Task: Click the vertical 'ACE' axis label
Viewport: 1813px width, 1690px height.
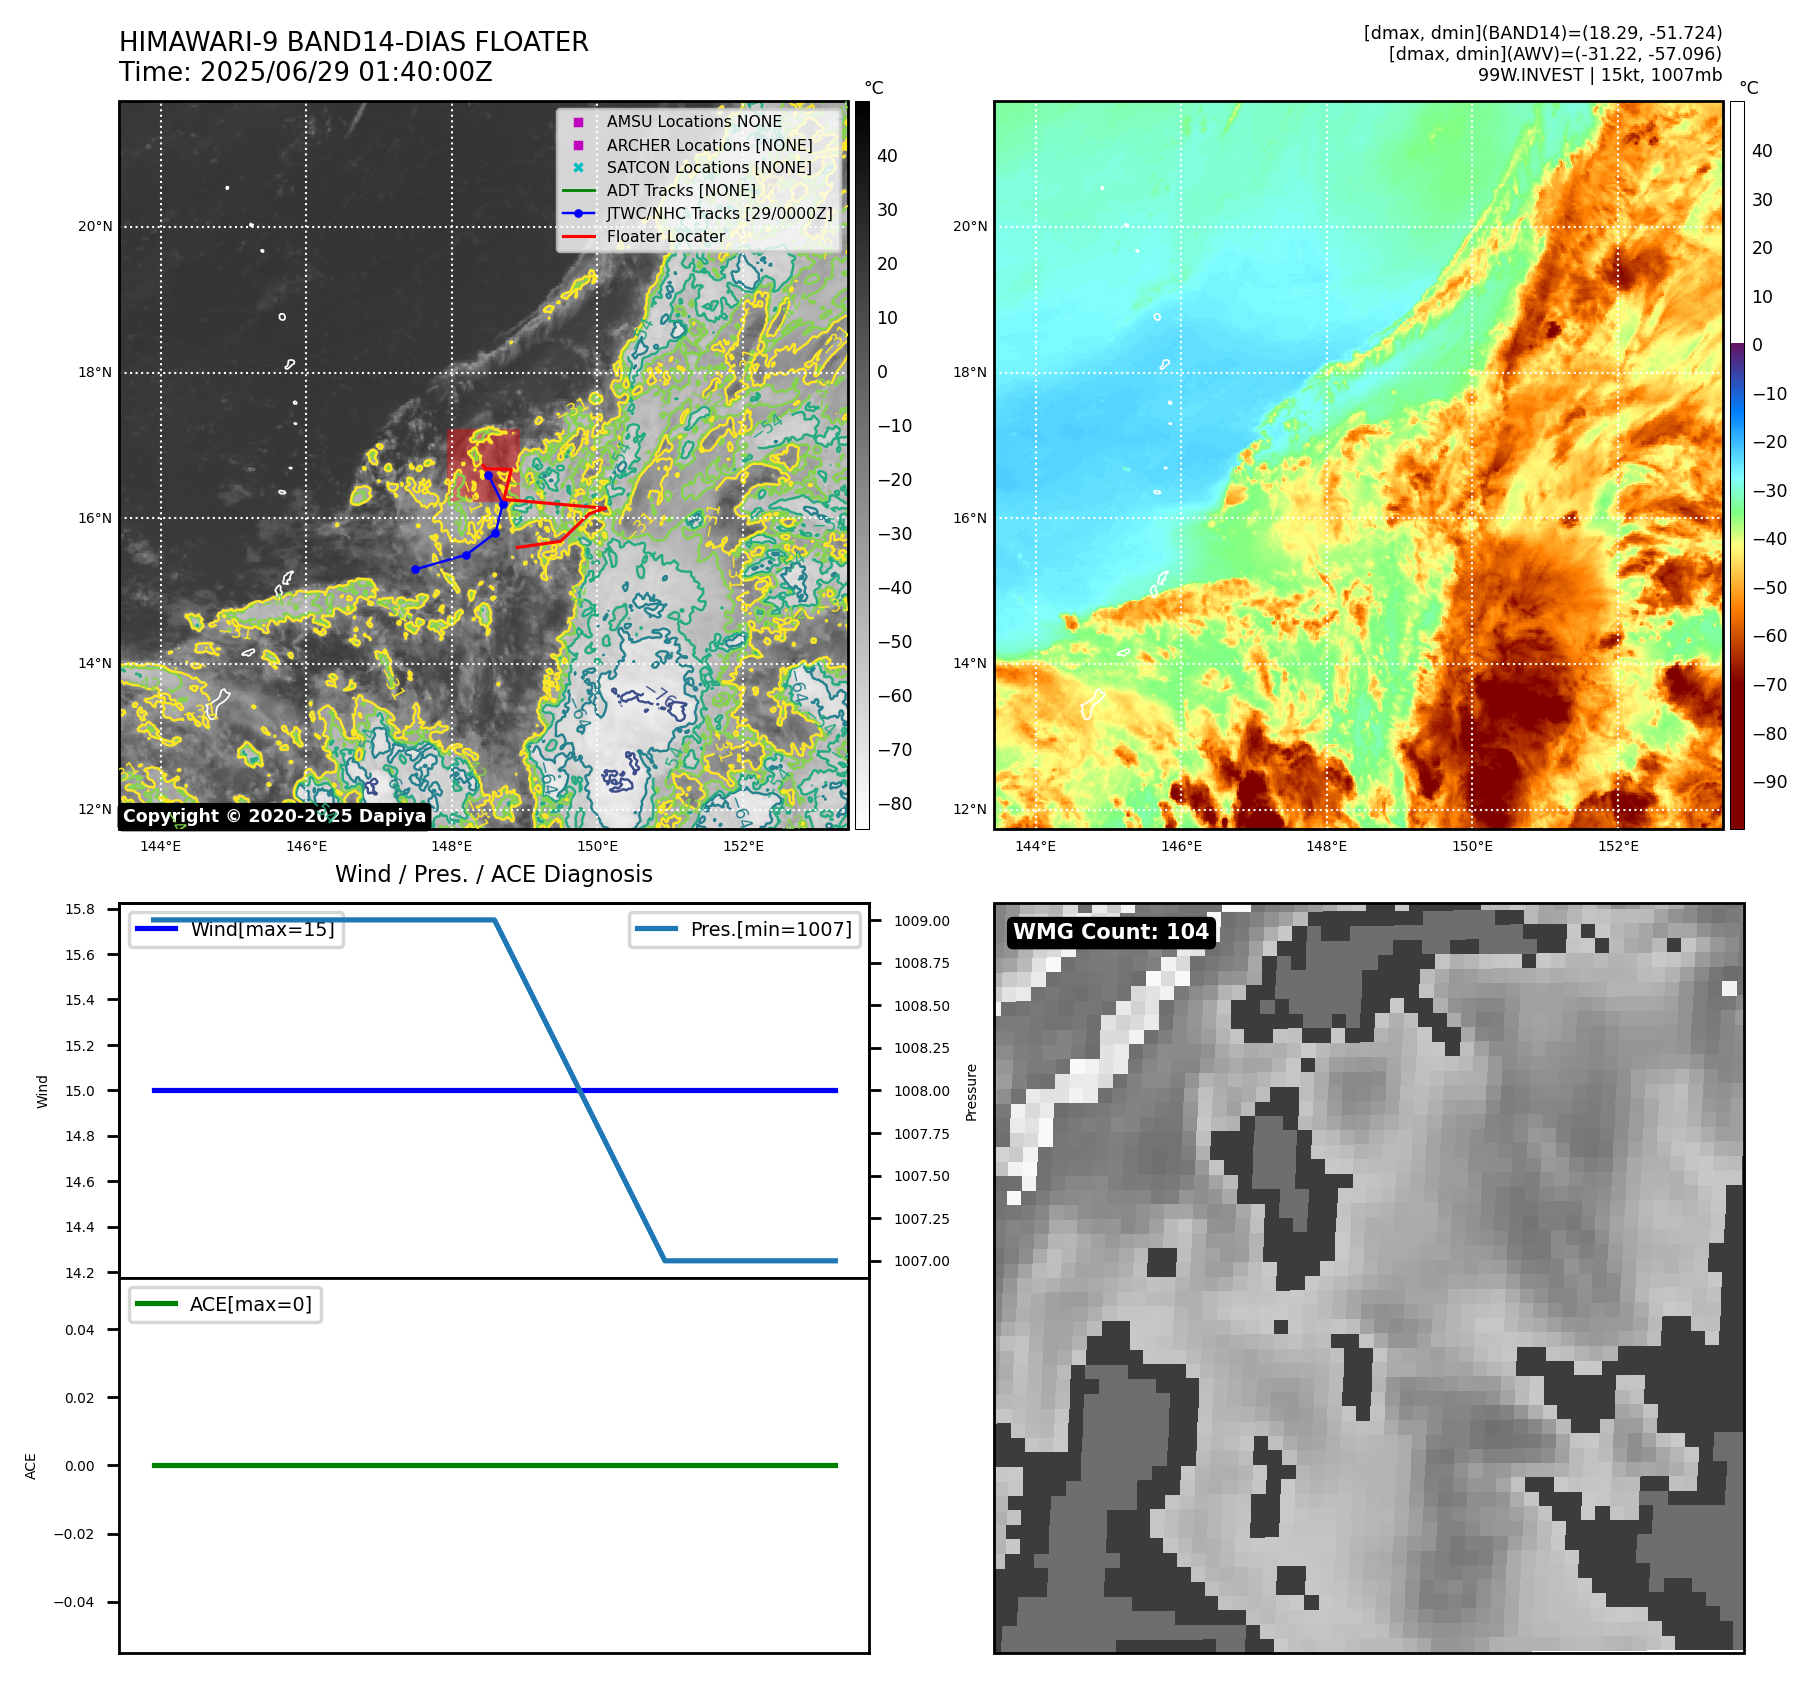Action: (30, 1466)
